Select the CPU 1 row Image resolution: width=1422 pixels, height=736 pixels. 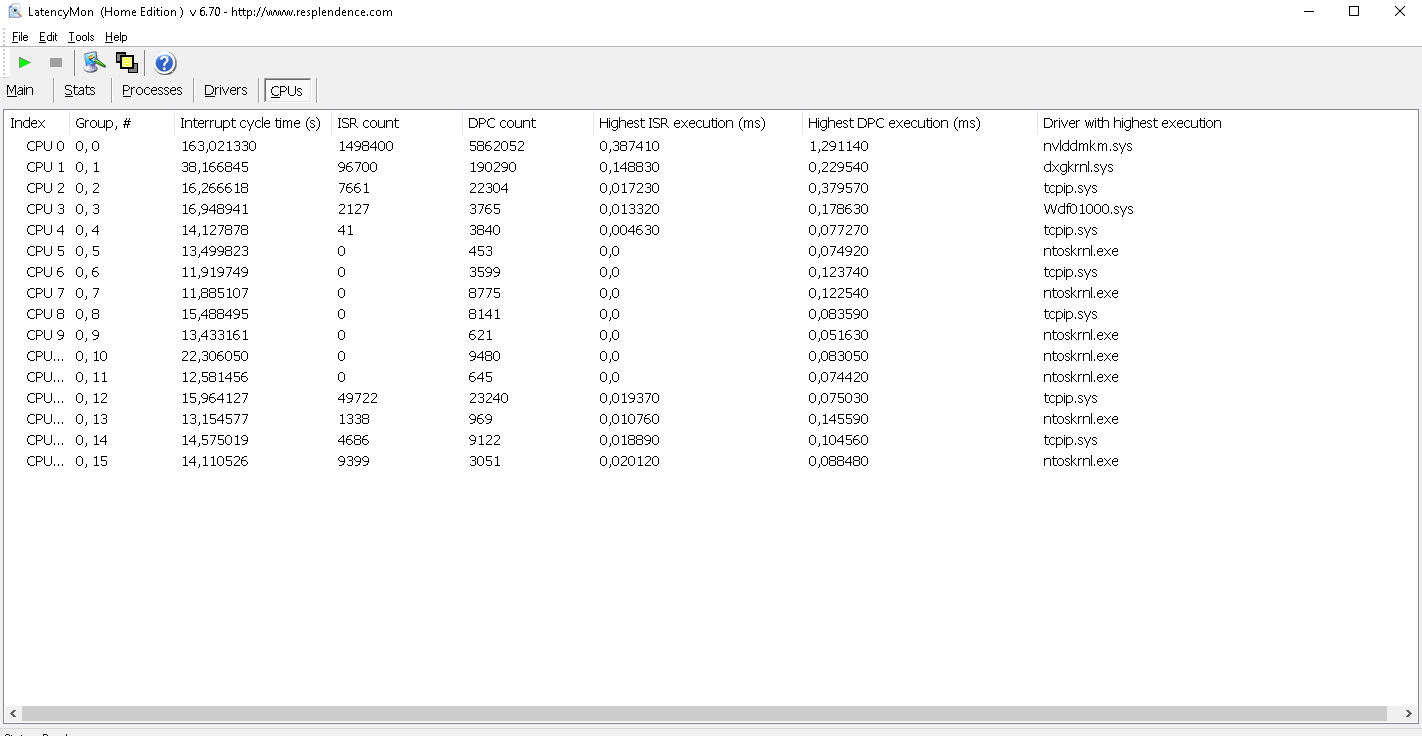tap(710, 167)
